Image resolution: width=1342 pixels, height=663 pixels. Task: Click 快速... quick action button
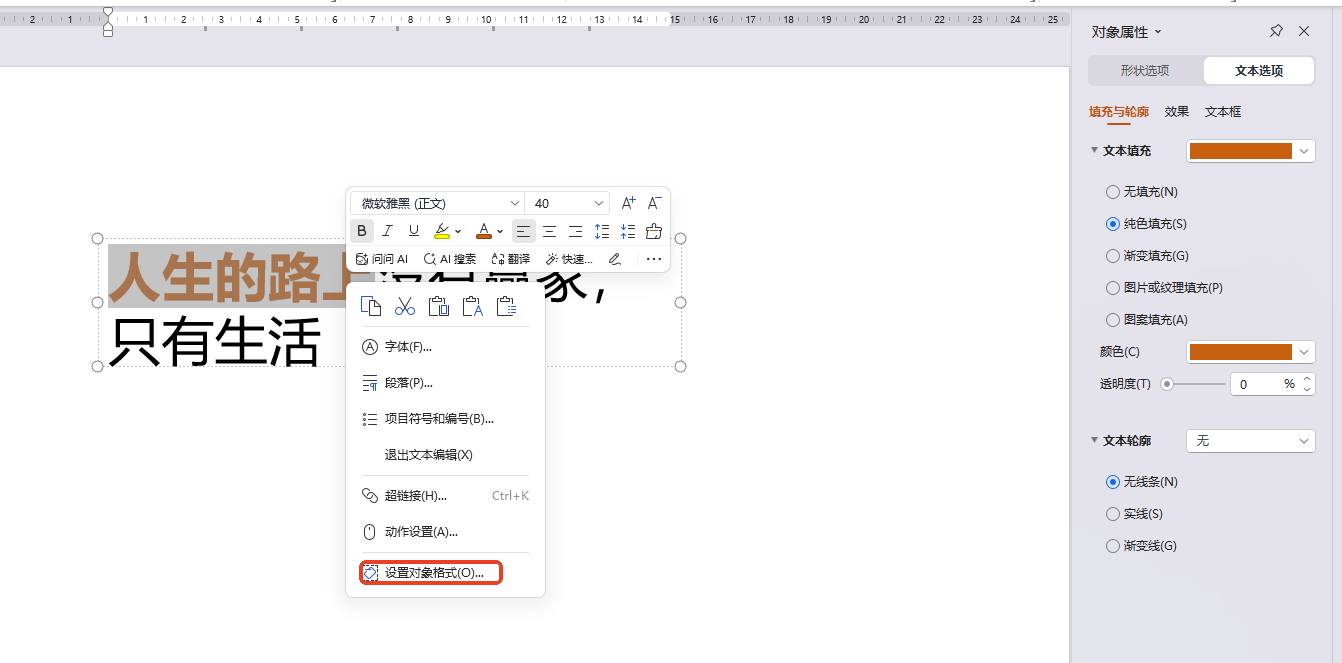coord(569,259)
